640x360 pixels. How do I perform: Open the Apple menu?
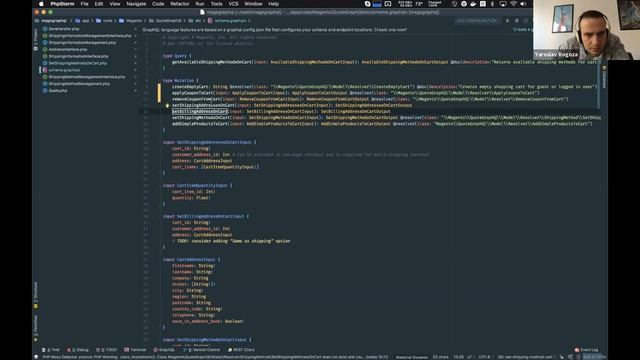click(x=41, y=4)
